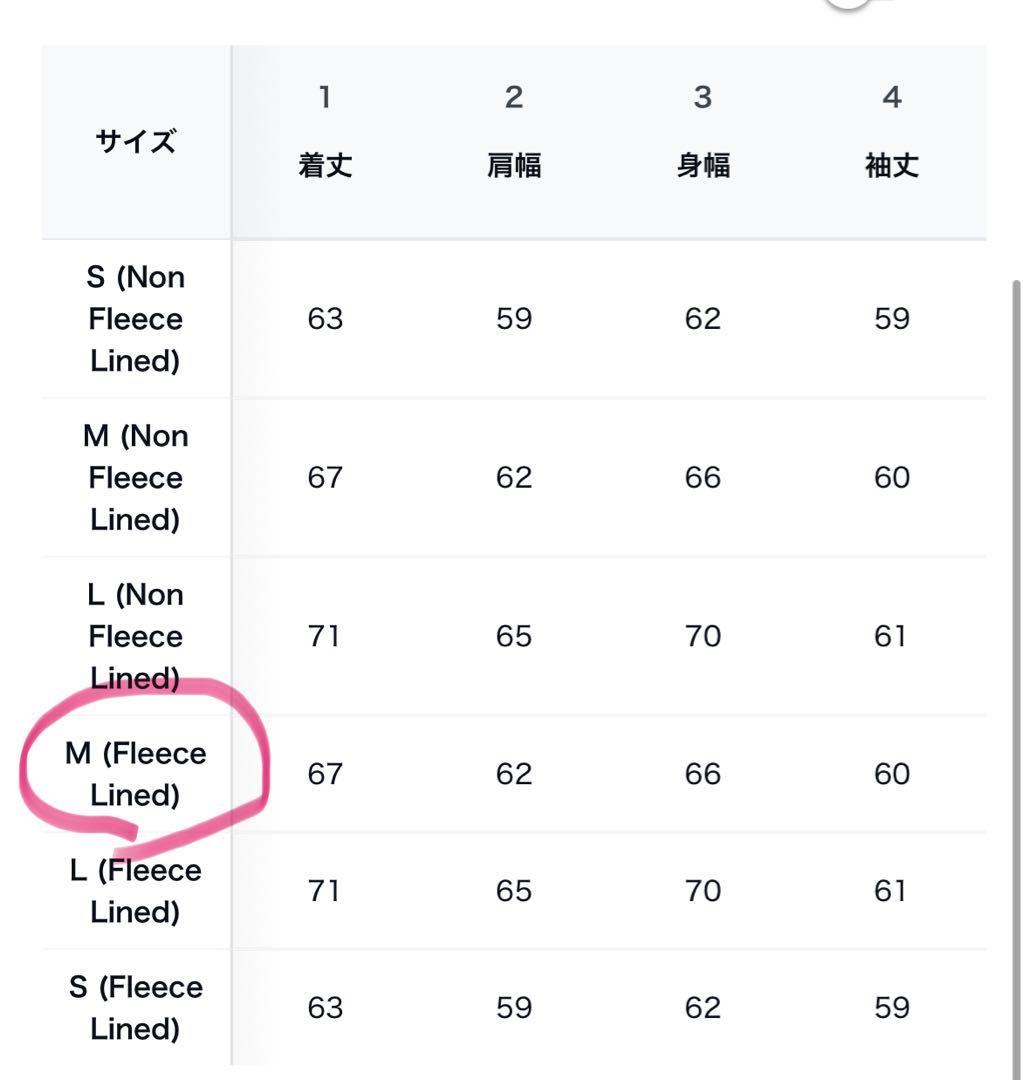1029x1080 pixels.
Task: Select 袖丈 value 59 in S Fleece Lined row
Action: pos(892,1008)
